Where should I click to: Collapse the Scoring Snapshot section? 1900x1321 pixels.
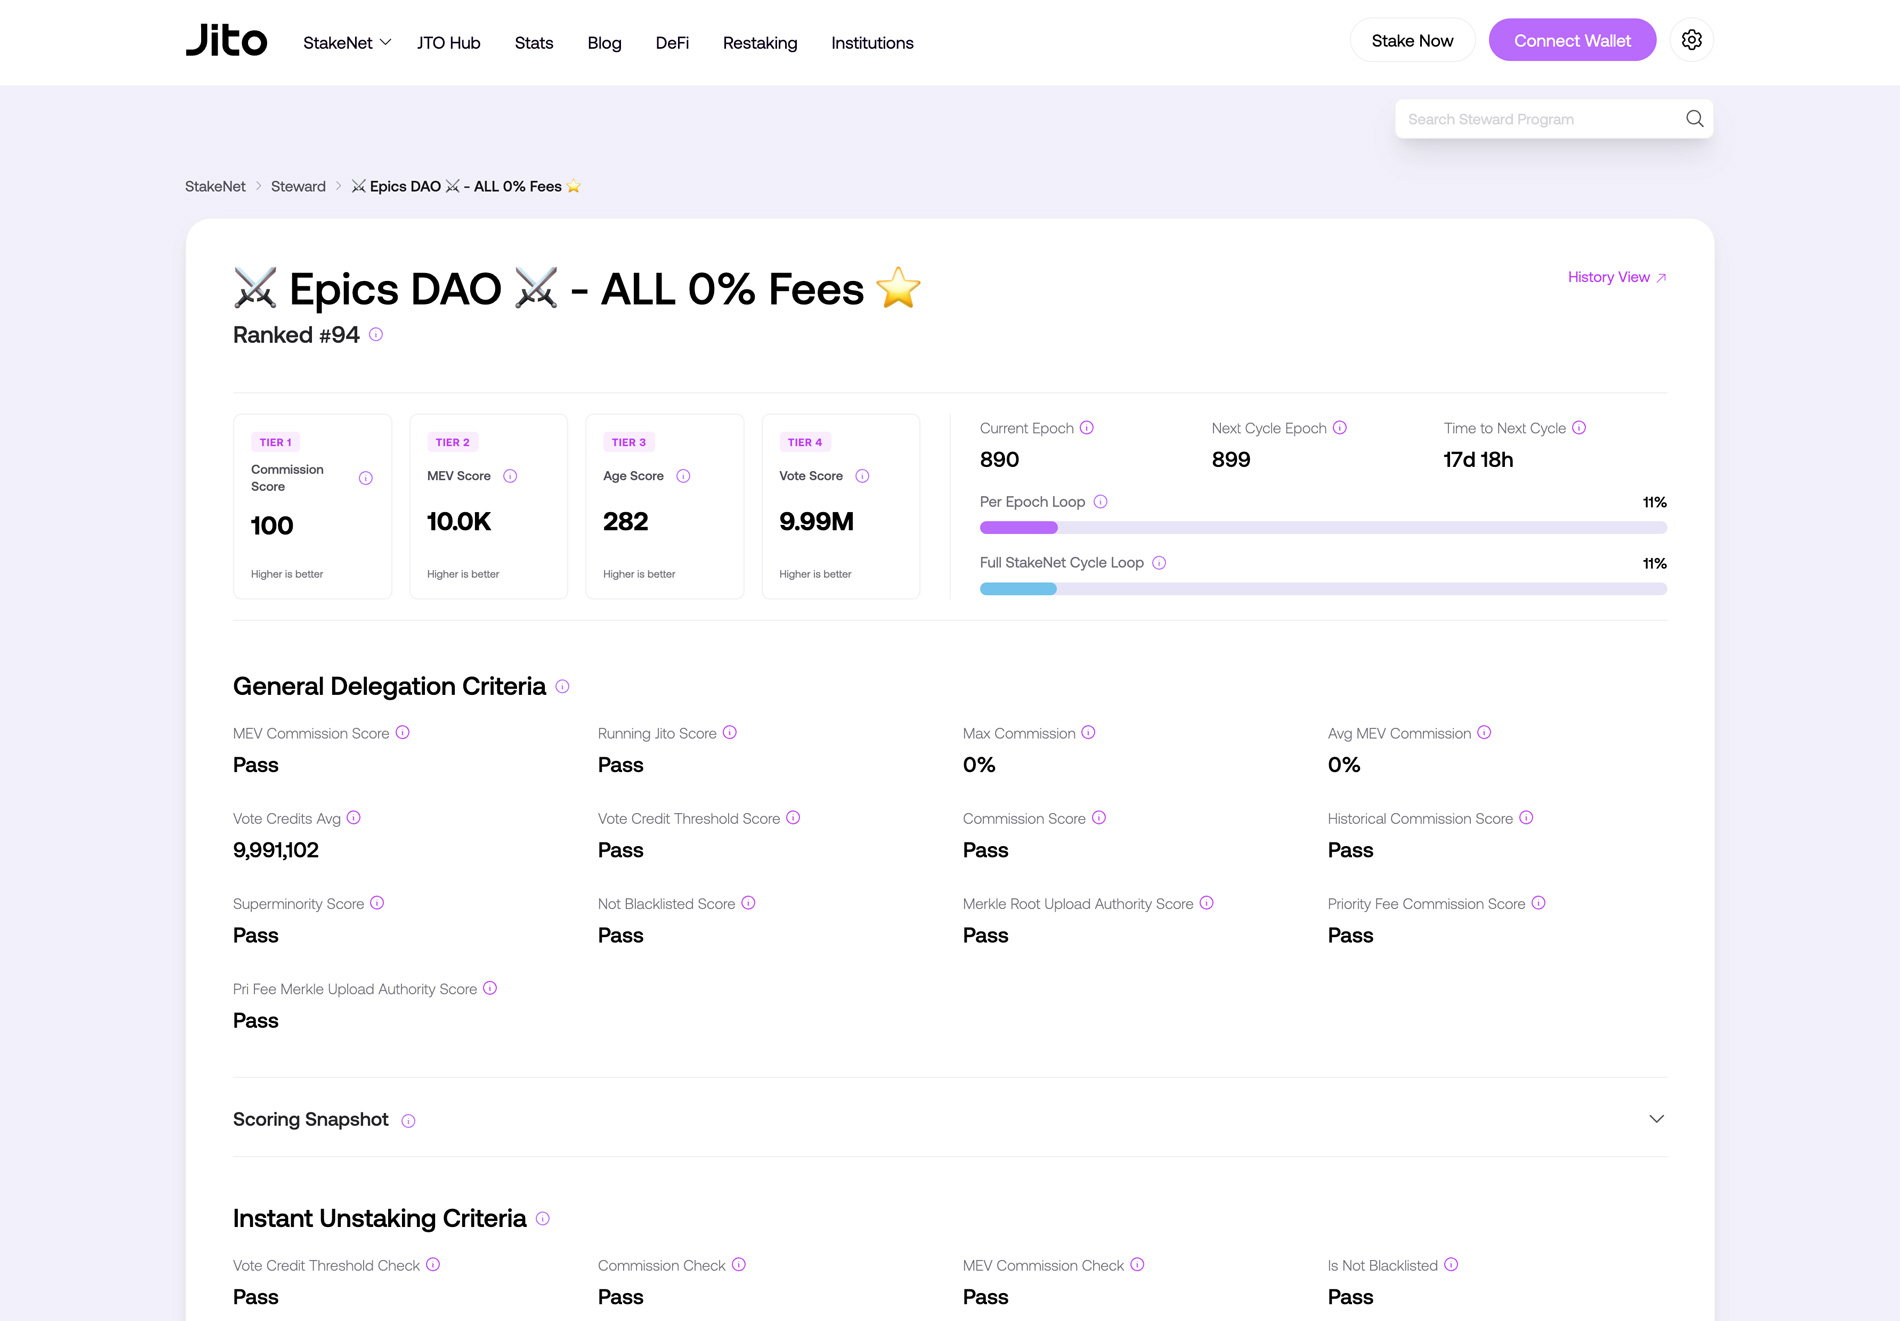click(x=1656, y=1118)
